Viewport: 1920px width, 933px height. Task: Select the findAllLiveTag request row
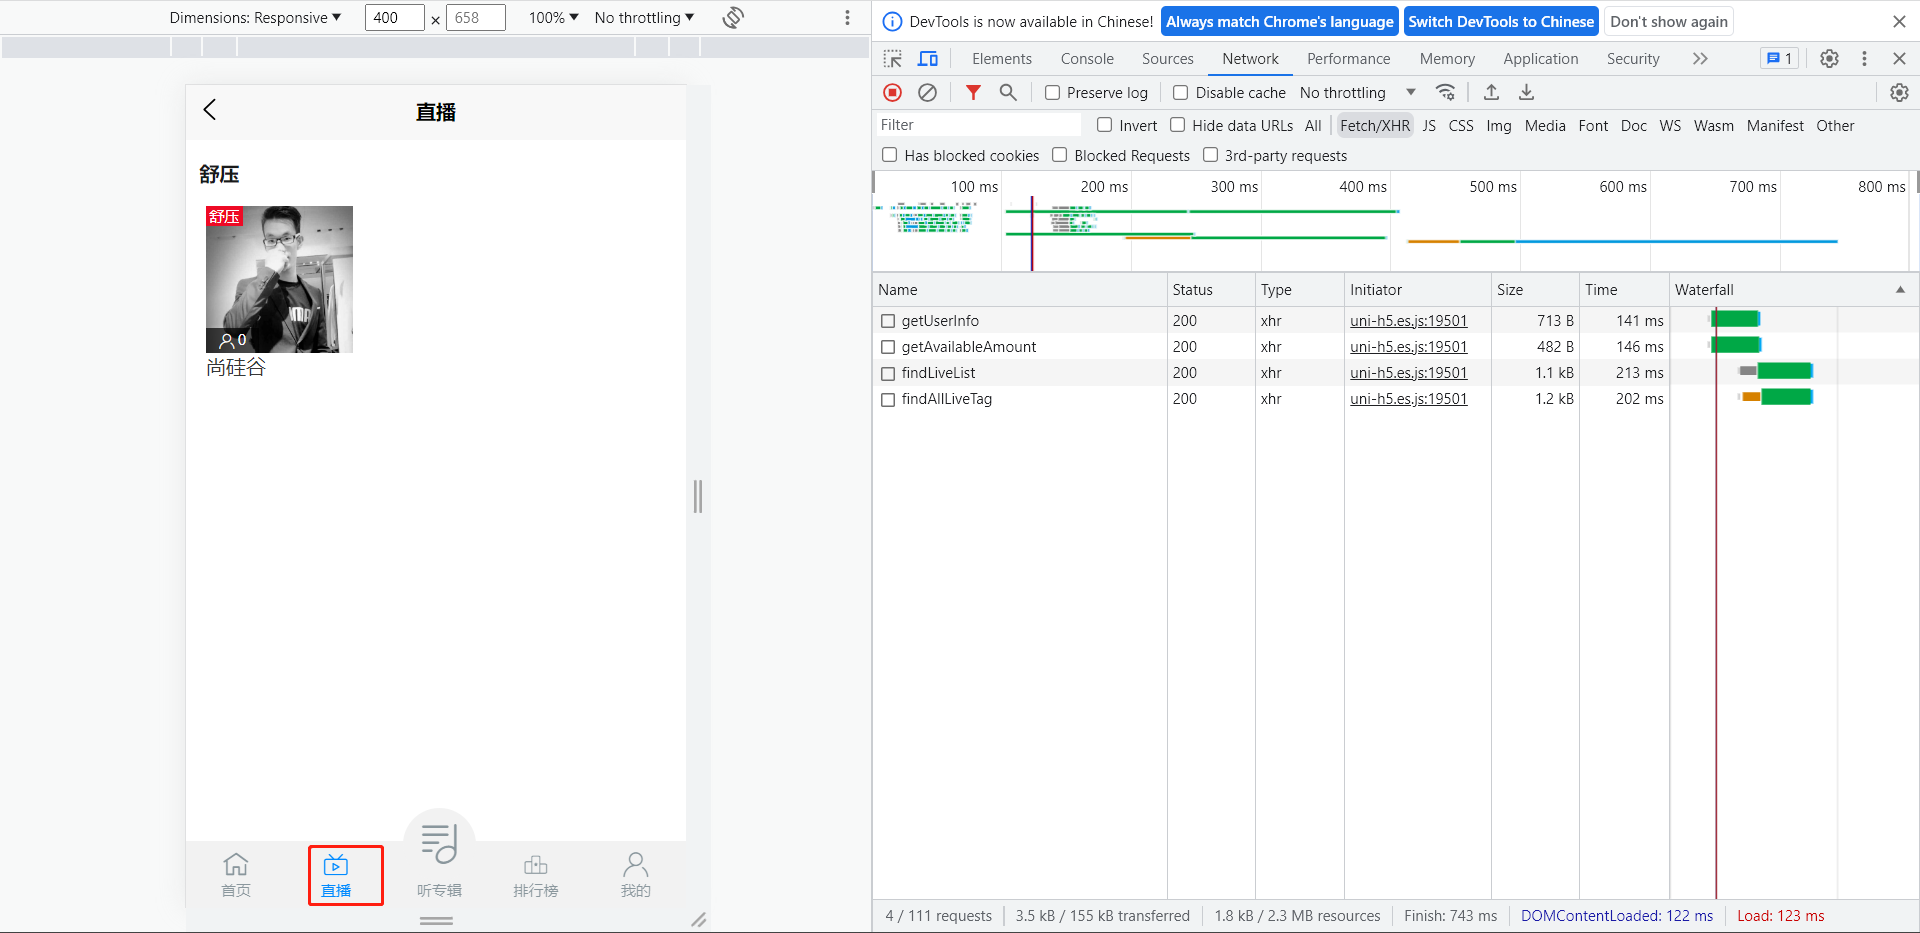coord(1395,399)
